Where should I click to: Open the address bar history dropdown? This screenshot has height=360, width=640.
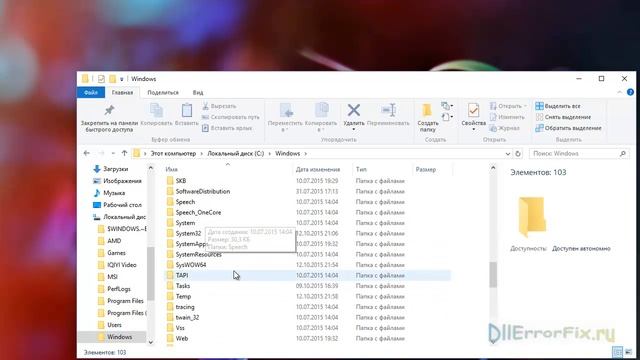click(508, 154)
